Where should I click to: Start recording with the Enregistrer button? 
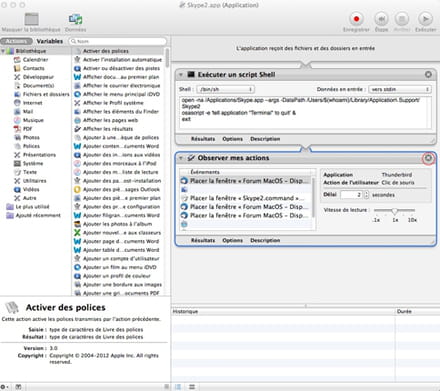point(356,19)
